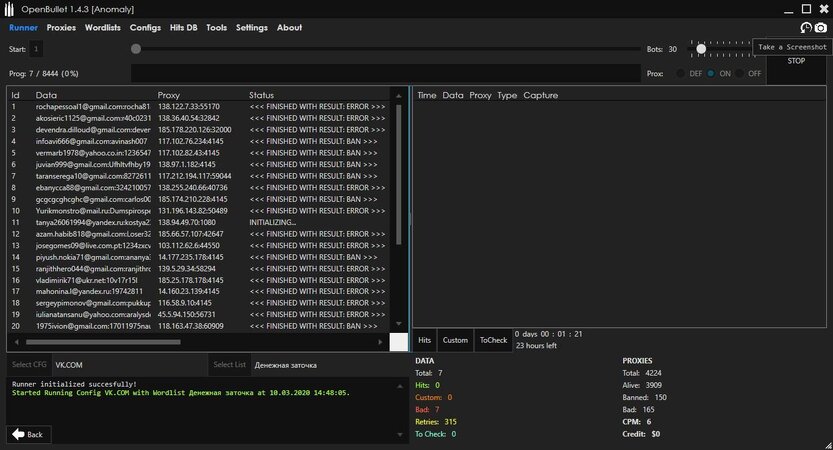The image size is (833, 450).
Task: Open the Hits DB section
Action: [x=183, y=28]
